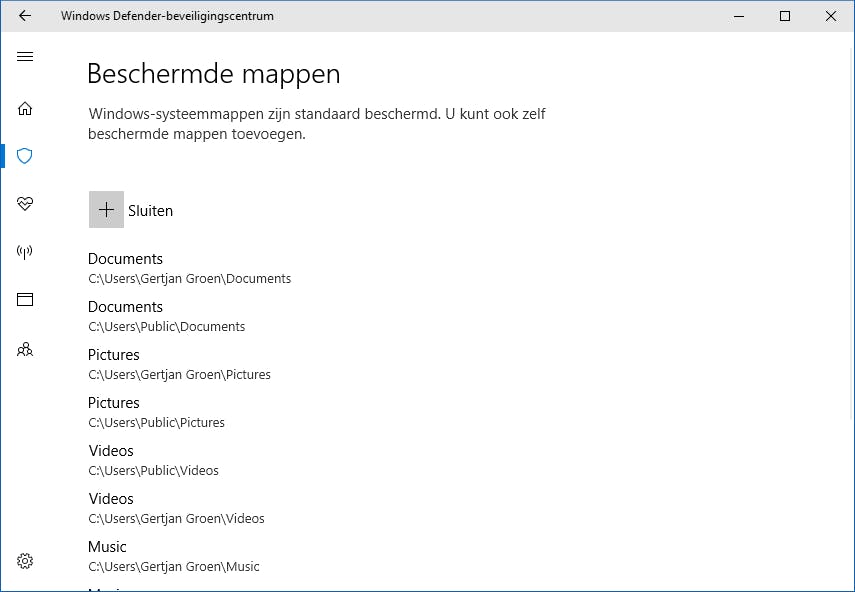Open settings with the gear icon
855x592 pixels.
(24, 561)
